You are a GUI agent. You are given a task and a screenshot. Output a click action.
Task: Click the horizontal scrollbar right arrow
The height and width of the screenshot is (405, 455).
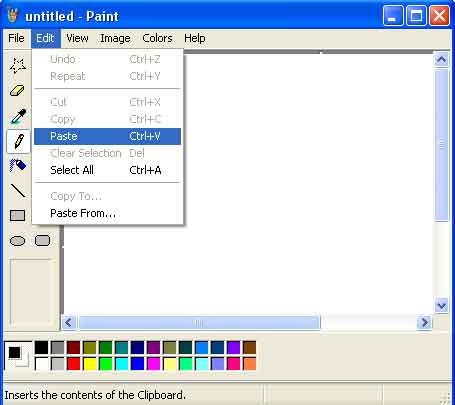(x=424, y=322)
